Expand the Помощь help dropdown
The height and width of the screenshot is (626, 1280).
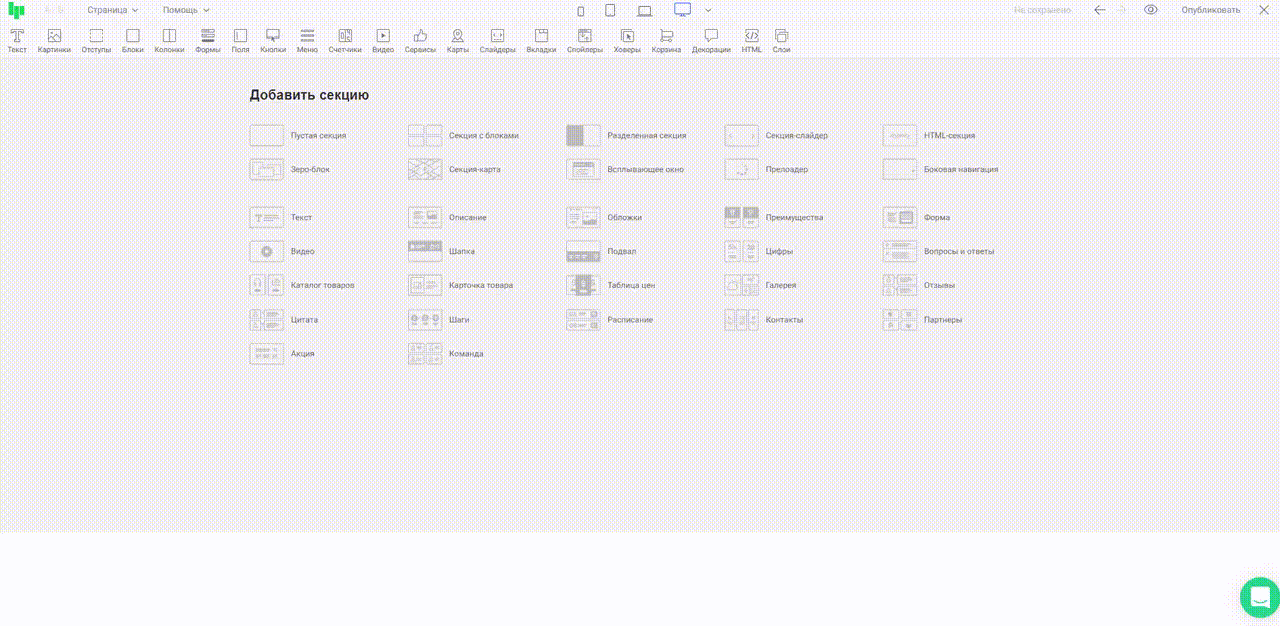[186, 10]
